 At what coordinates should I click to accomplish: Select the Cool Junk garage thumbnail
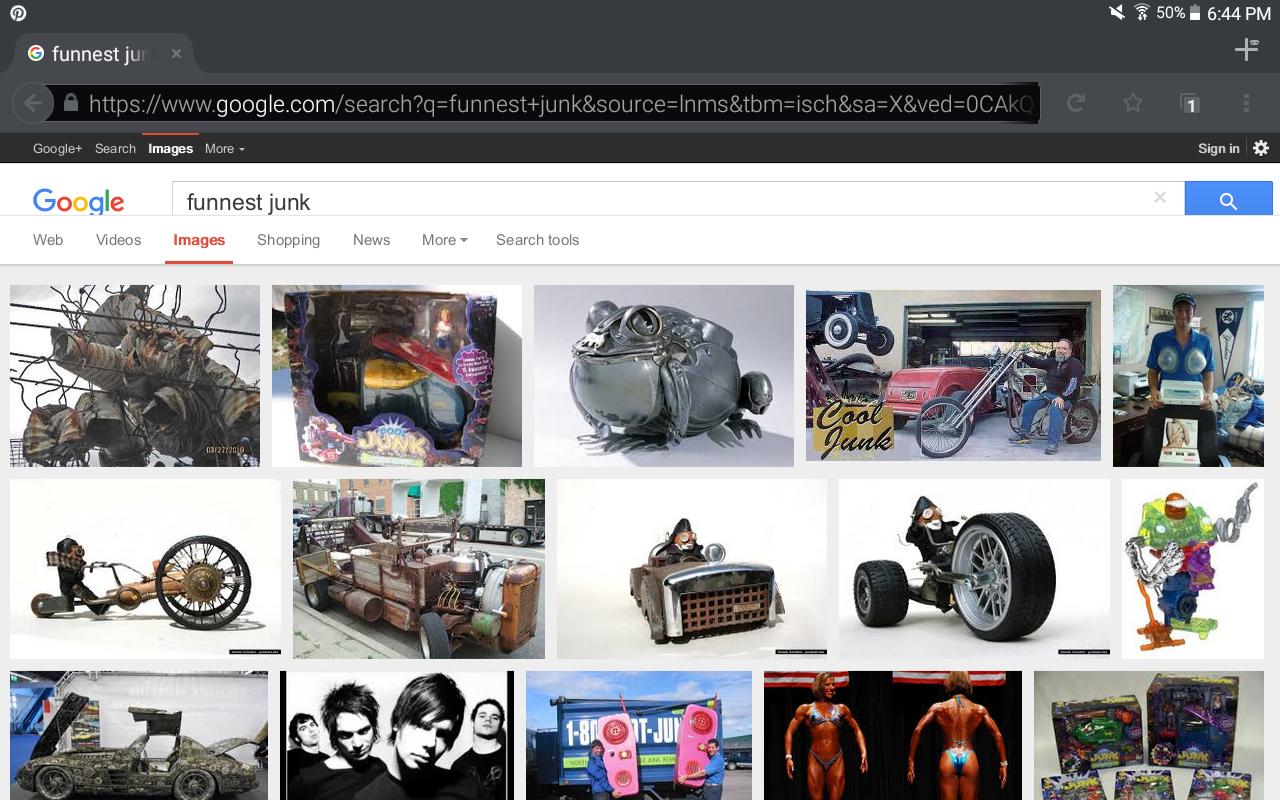tap(953, 376)
